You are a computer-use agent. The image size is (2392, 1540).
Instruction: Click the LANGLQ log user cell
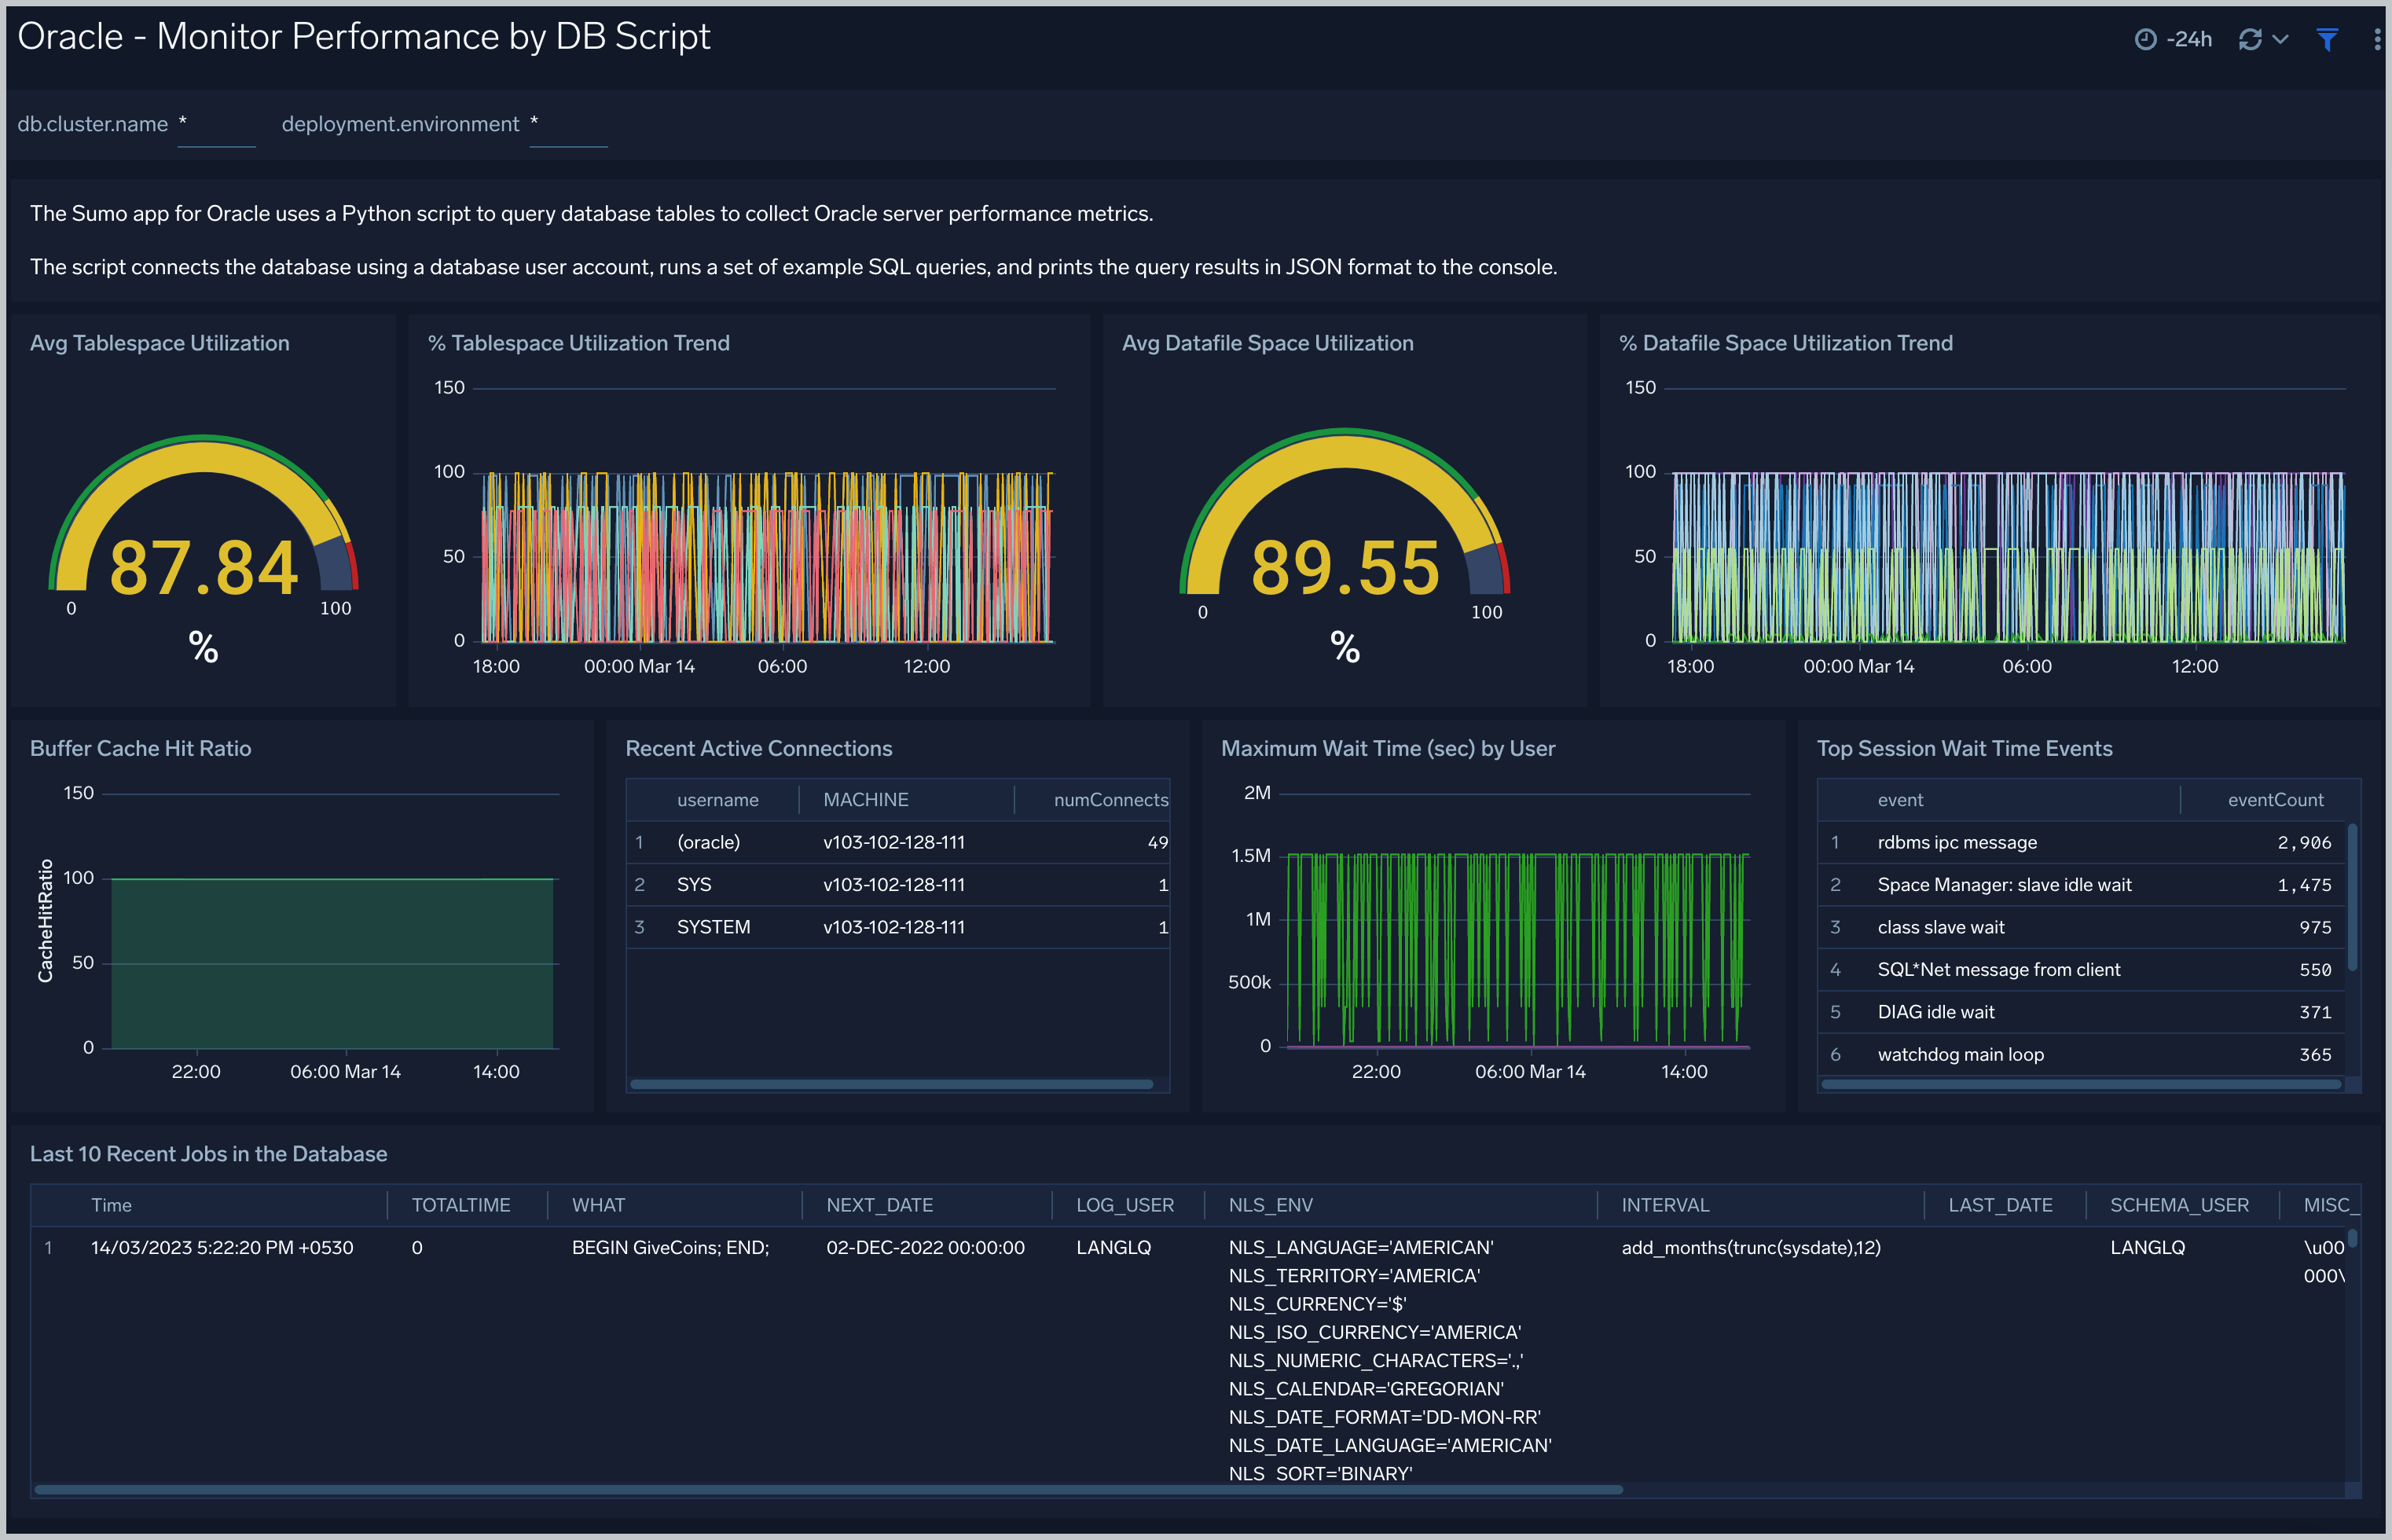pyautogui.click(x=1113, y=1248)
